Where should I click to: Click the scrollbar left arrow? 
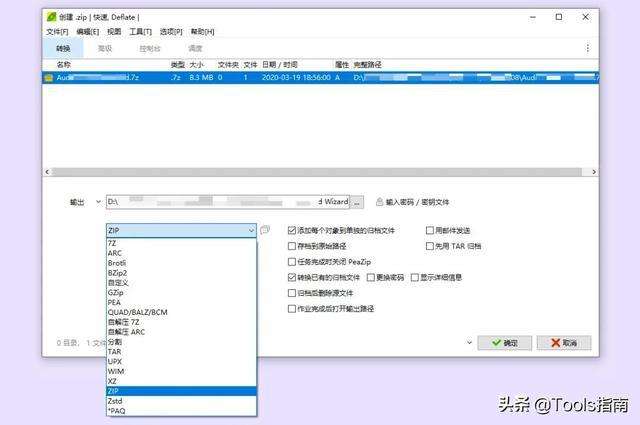[x=47, y=172]
